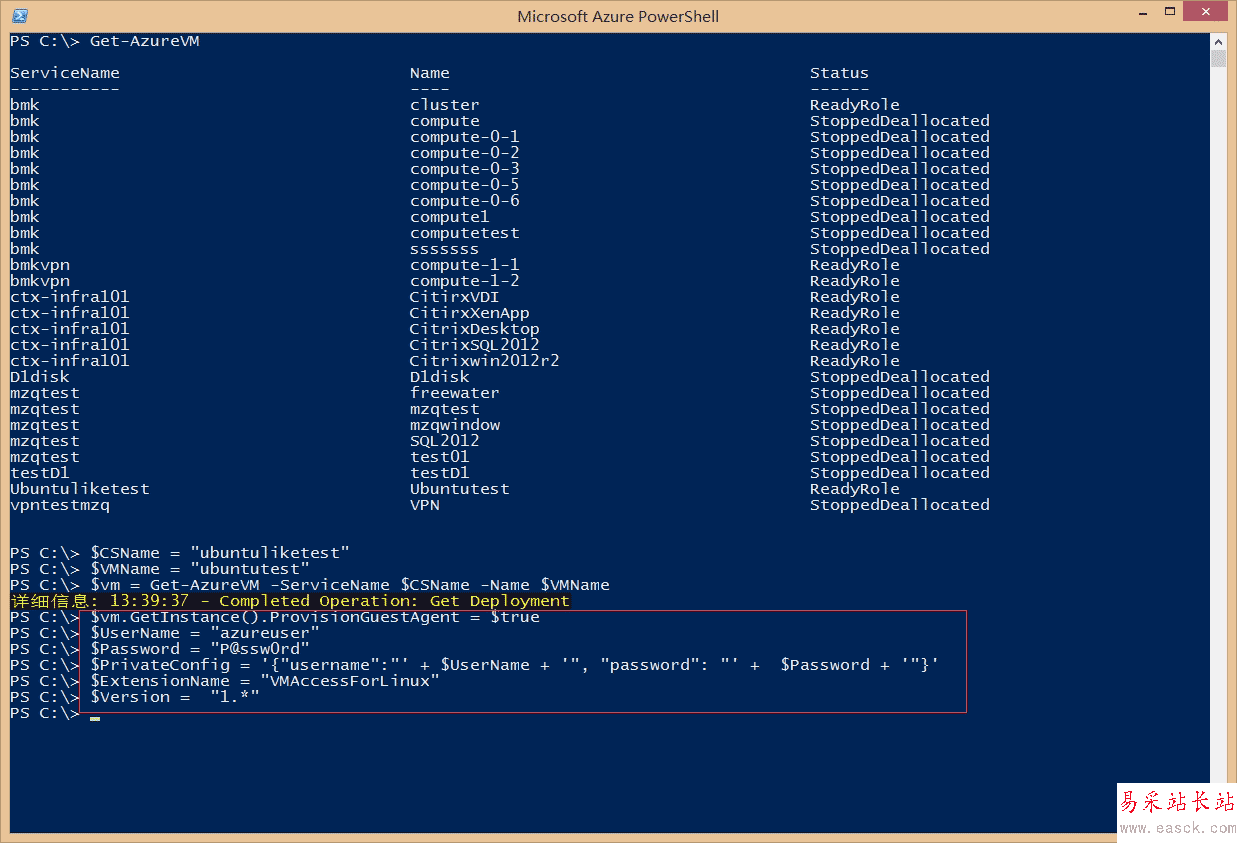Click the window title text

(618, 16)
